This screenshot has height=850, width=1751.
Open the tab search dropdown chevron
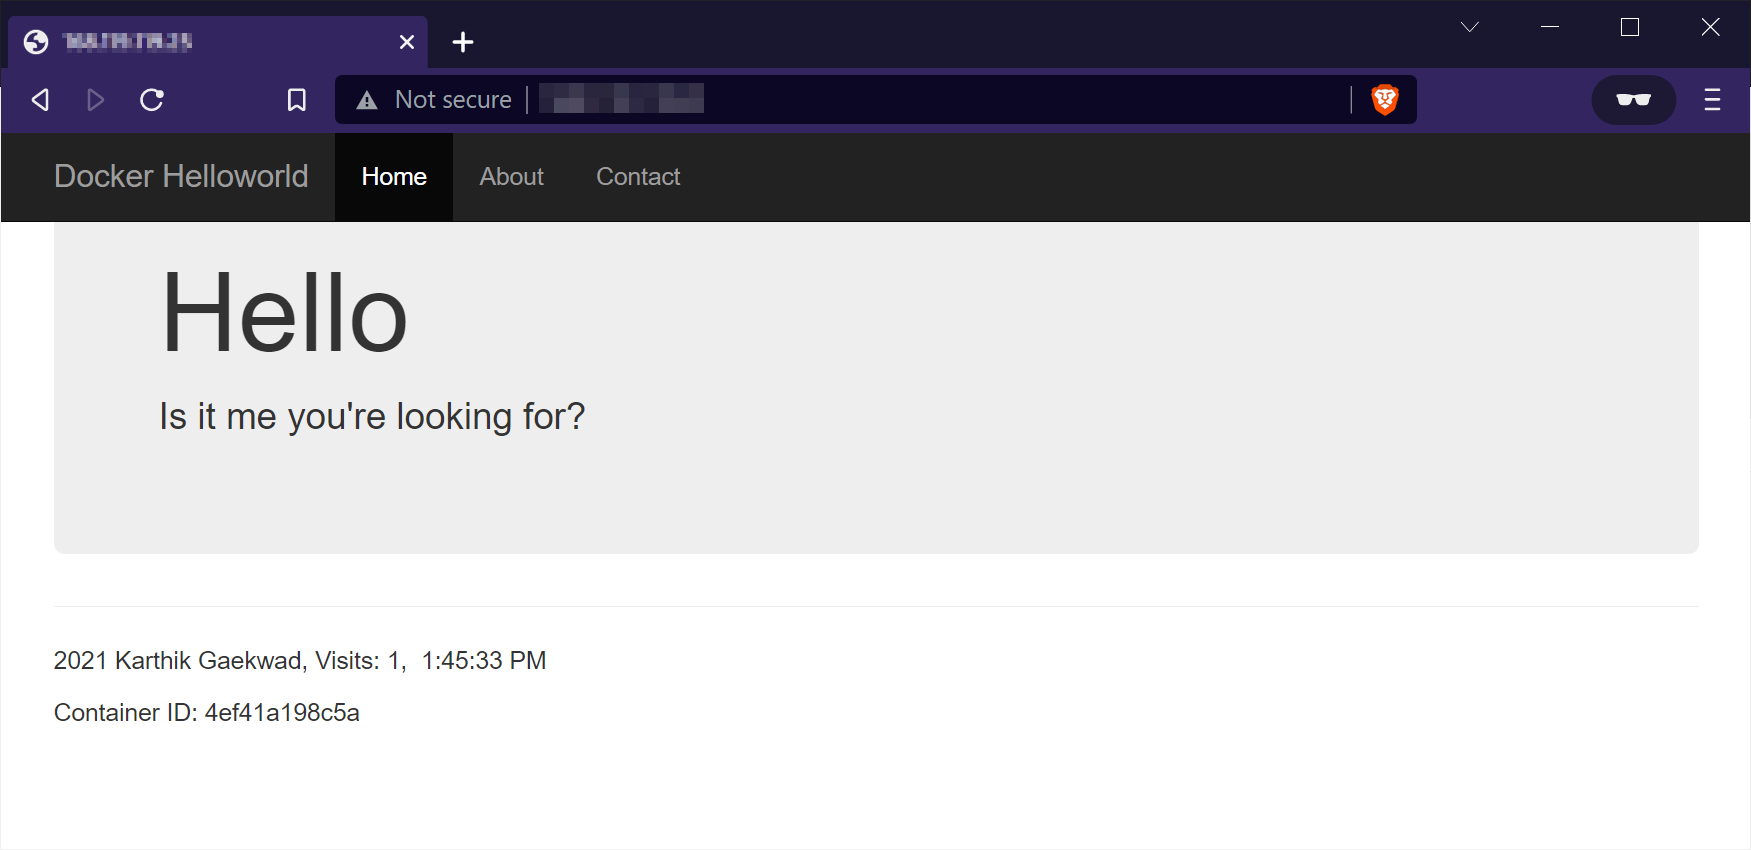[x=1469, y=27]
